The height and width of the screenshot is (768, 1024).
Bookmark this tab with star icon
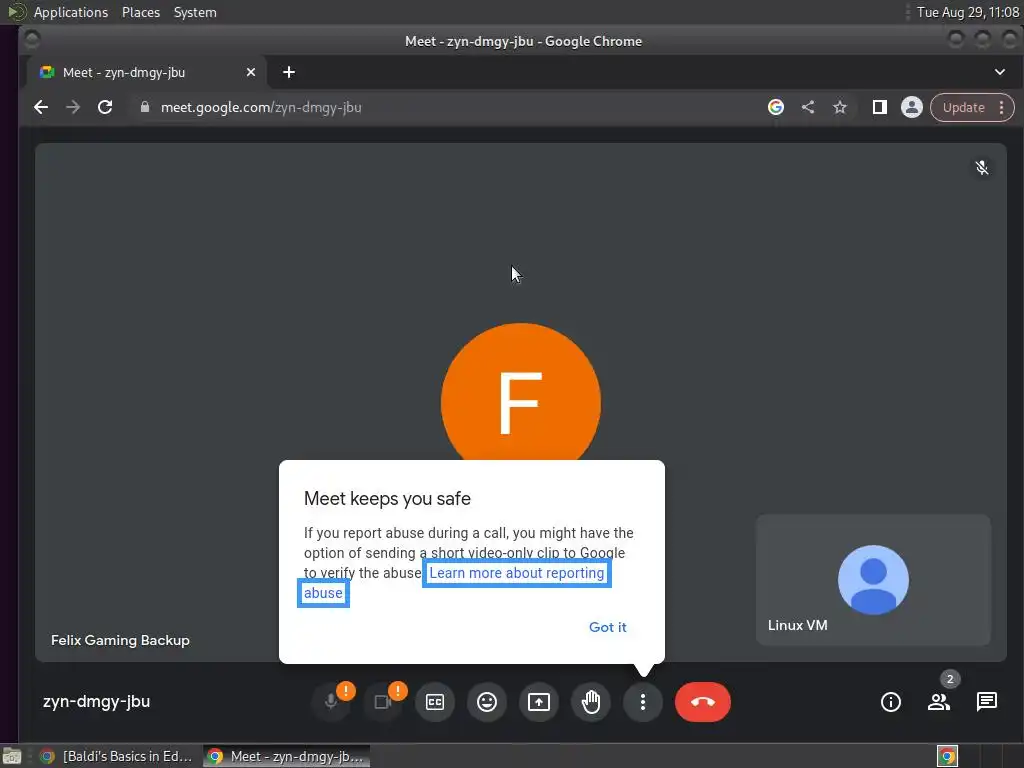tap(840, 107)
